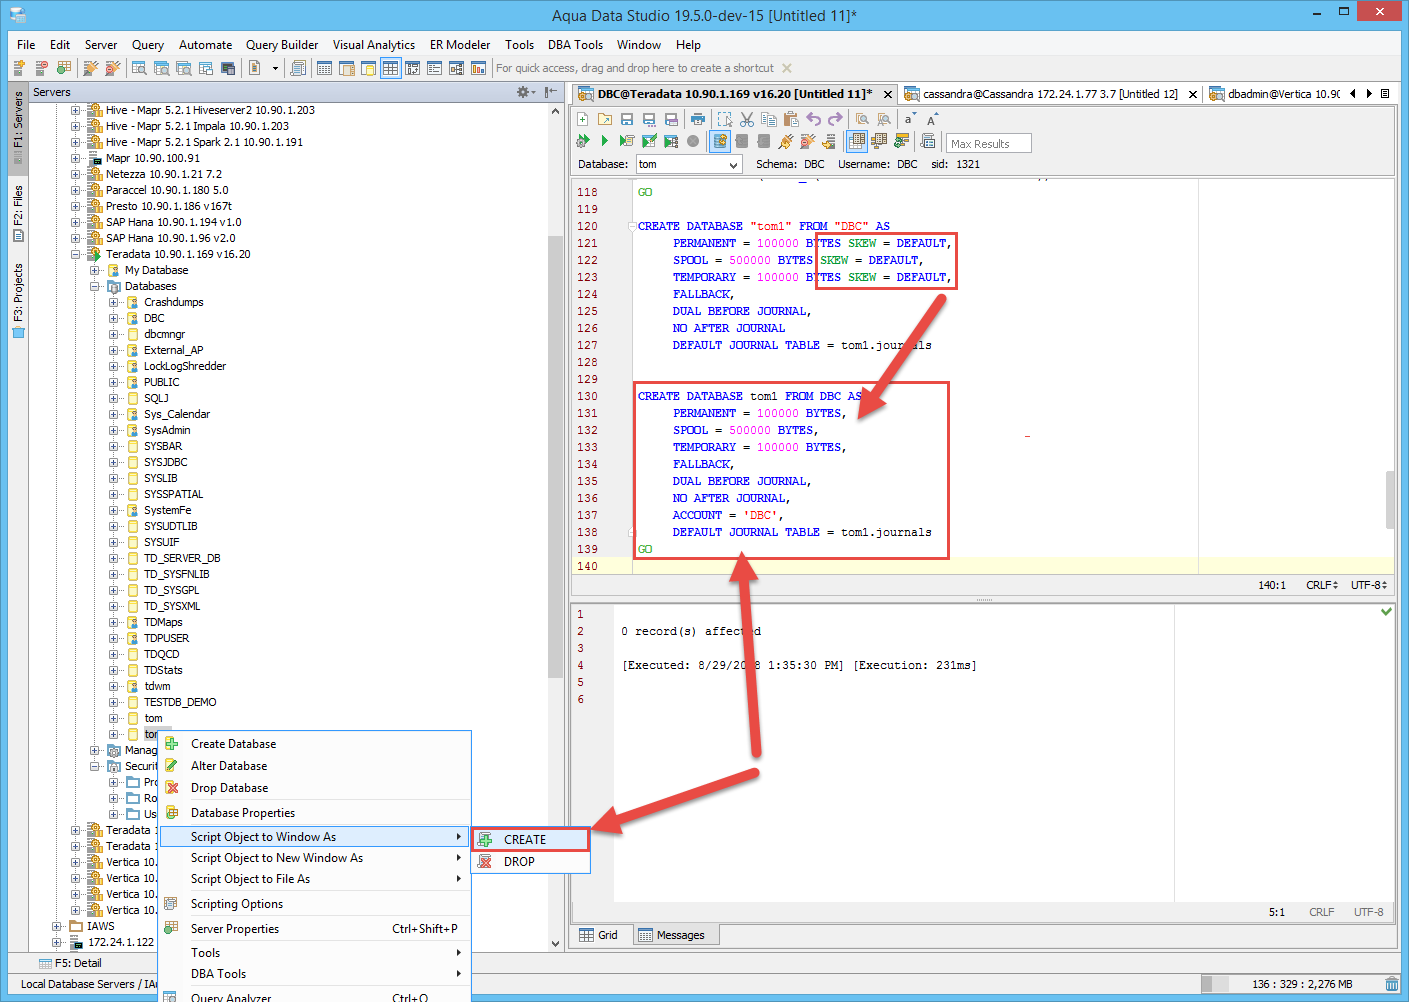This screenshot has width=1409, height=1002.
Task: Toggle the highlighted grid view icon in main toolbar
Action: click(x=390, y=68)
